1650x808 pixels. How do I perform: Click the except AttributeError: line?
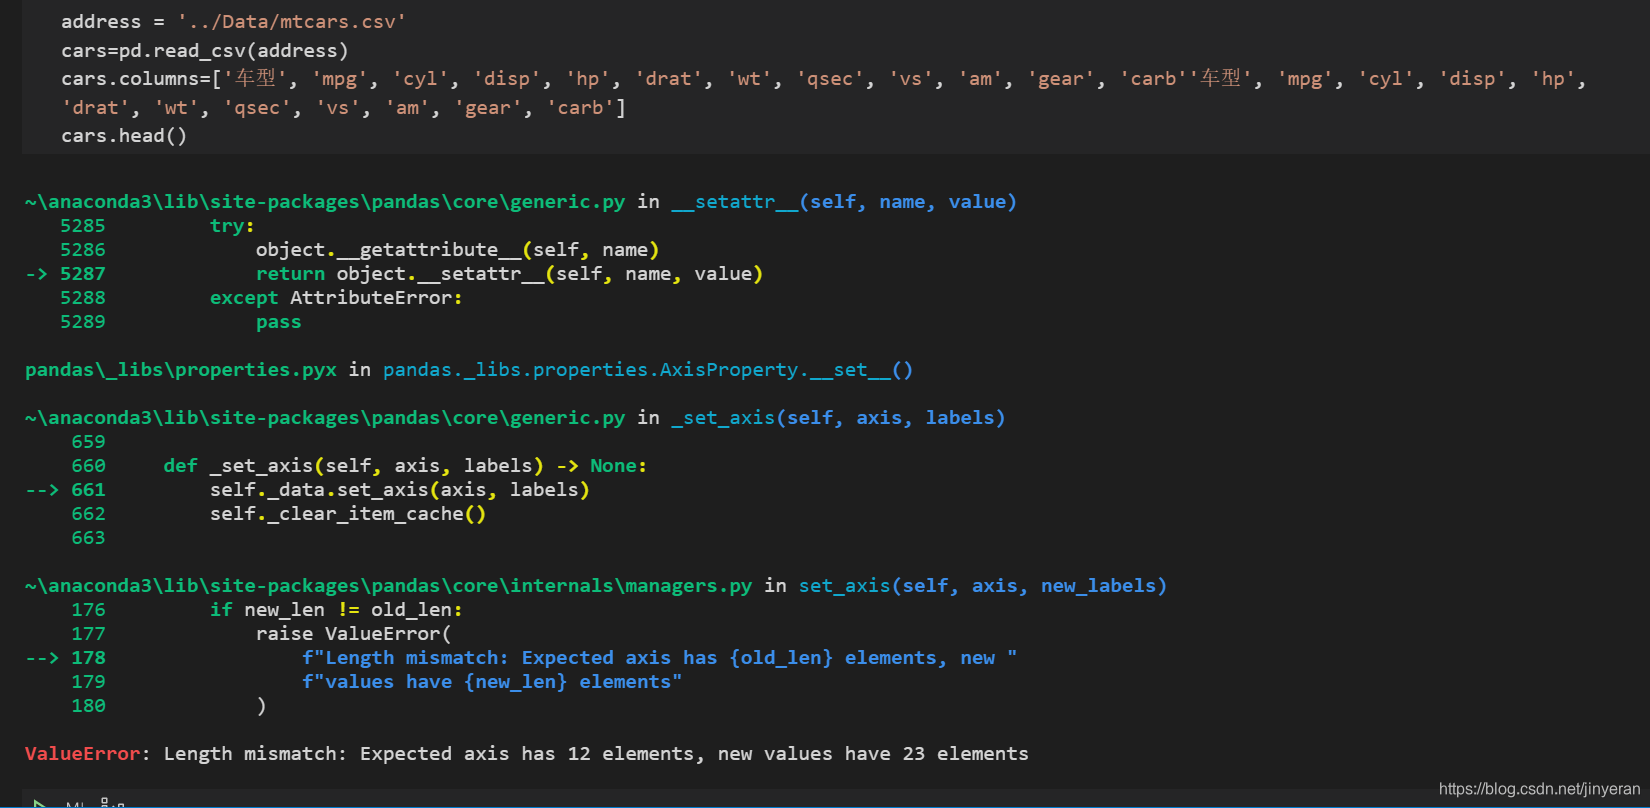pyautogui.click(x=336, y=298)
